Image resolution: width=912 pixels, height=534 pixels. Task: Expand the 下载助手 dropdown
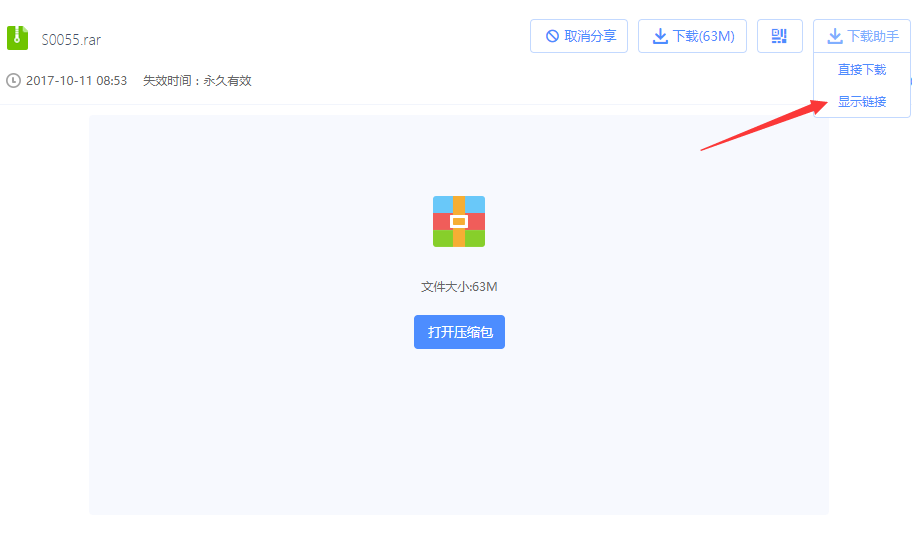pos(872,36)
